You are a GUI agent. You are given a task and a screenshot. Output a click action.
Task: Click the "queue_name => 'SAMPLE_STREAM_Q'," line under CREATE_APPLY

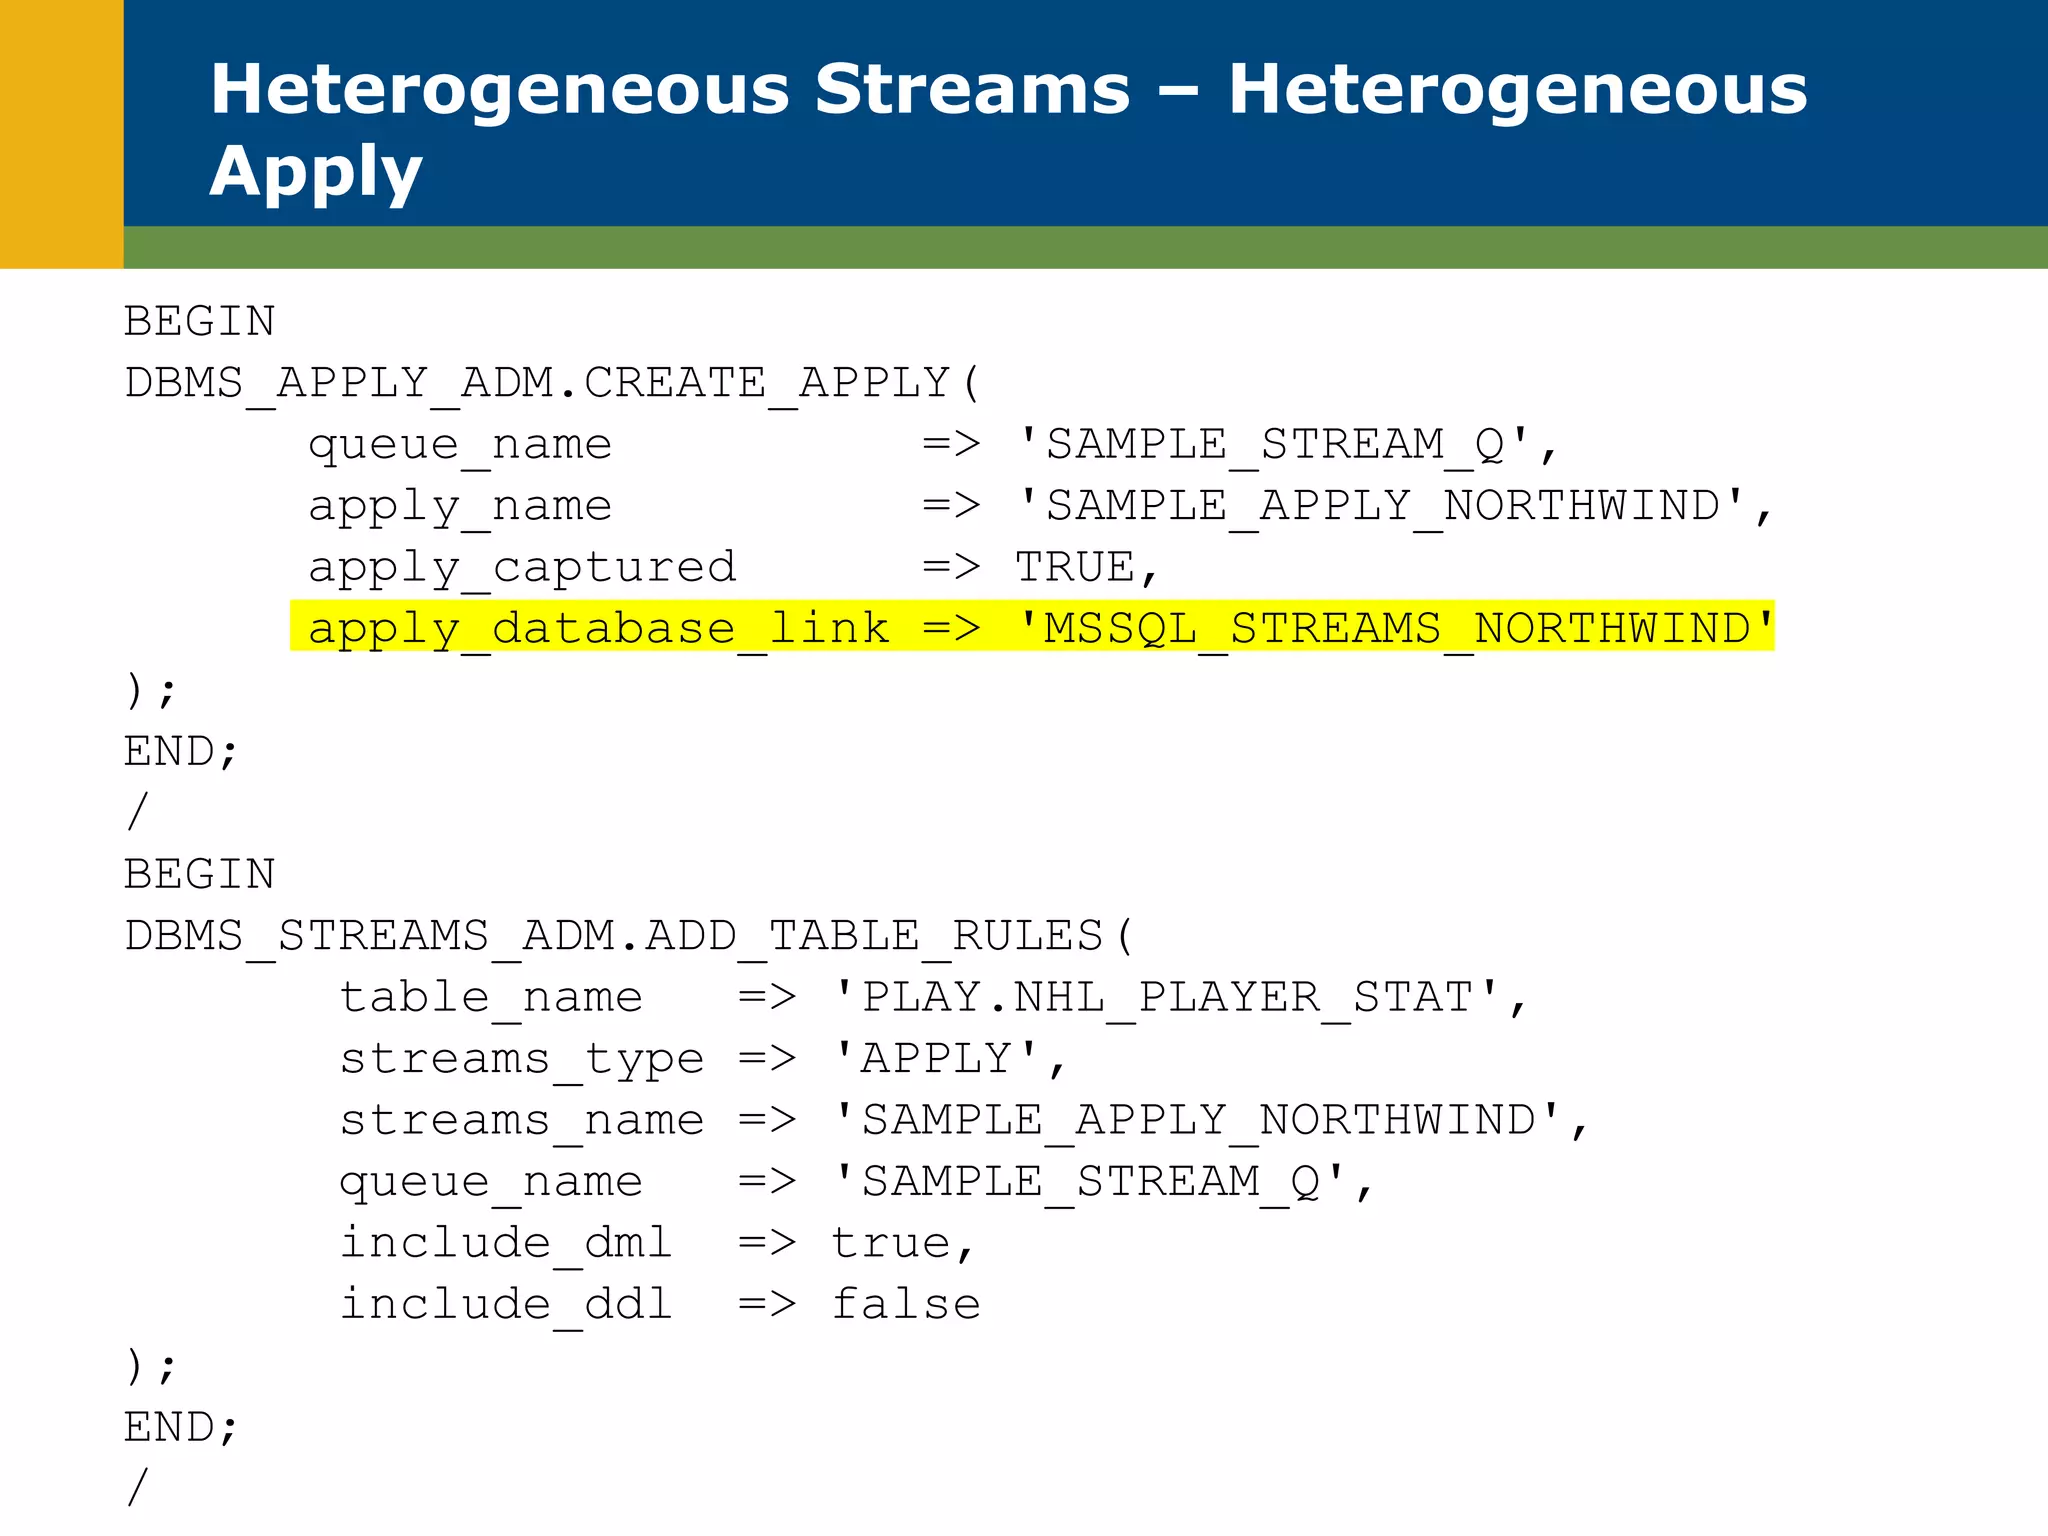[933, 445]
